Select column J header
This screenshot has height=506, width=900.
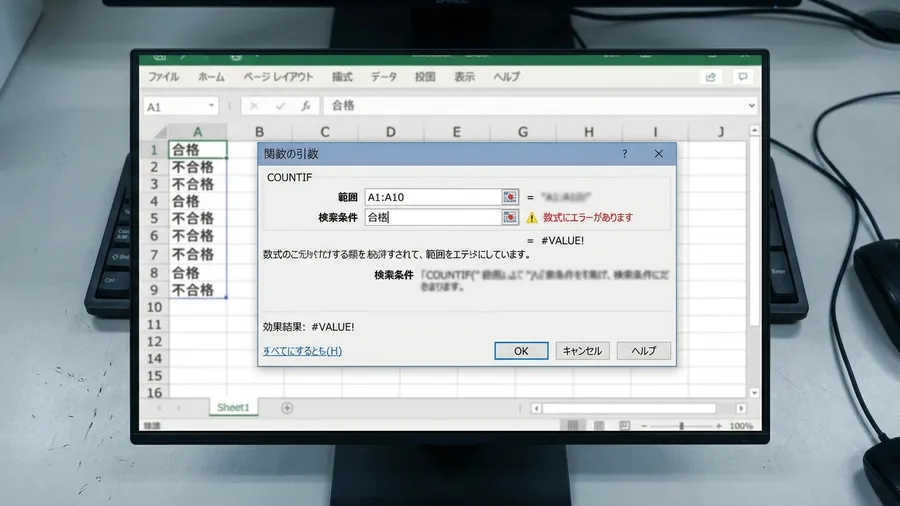[x=721, y=132]
